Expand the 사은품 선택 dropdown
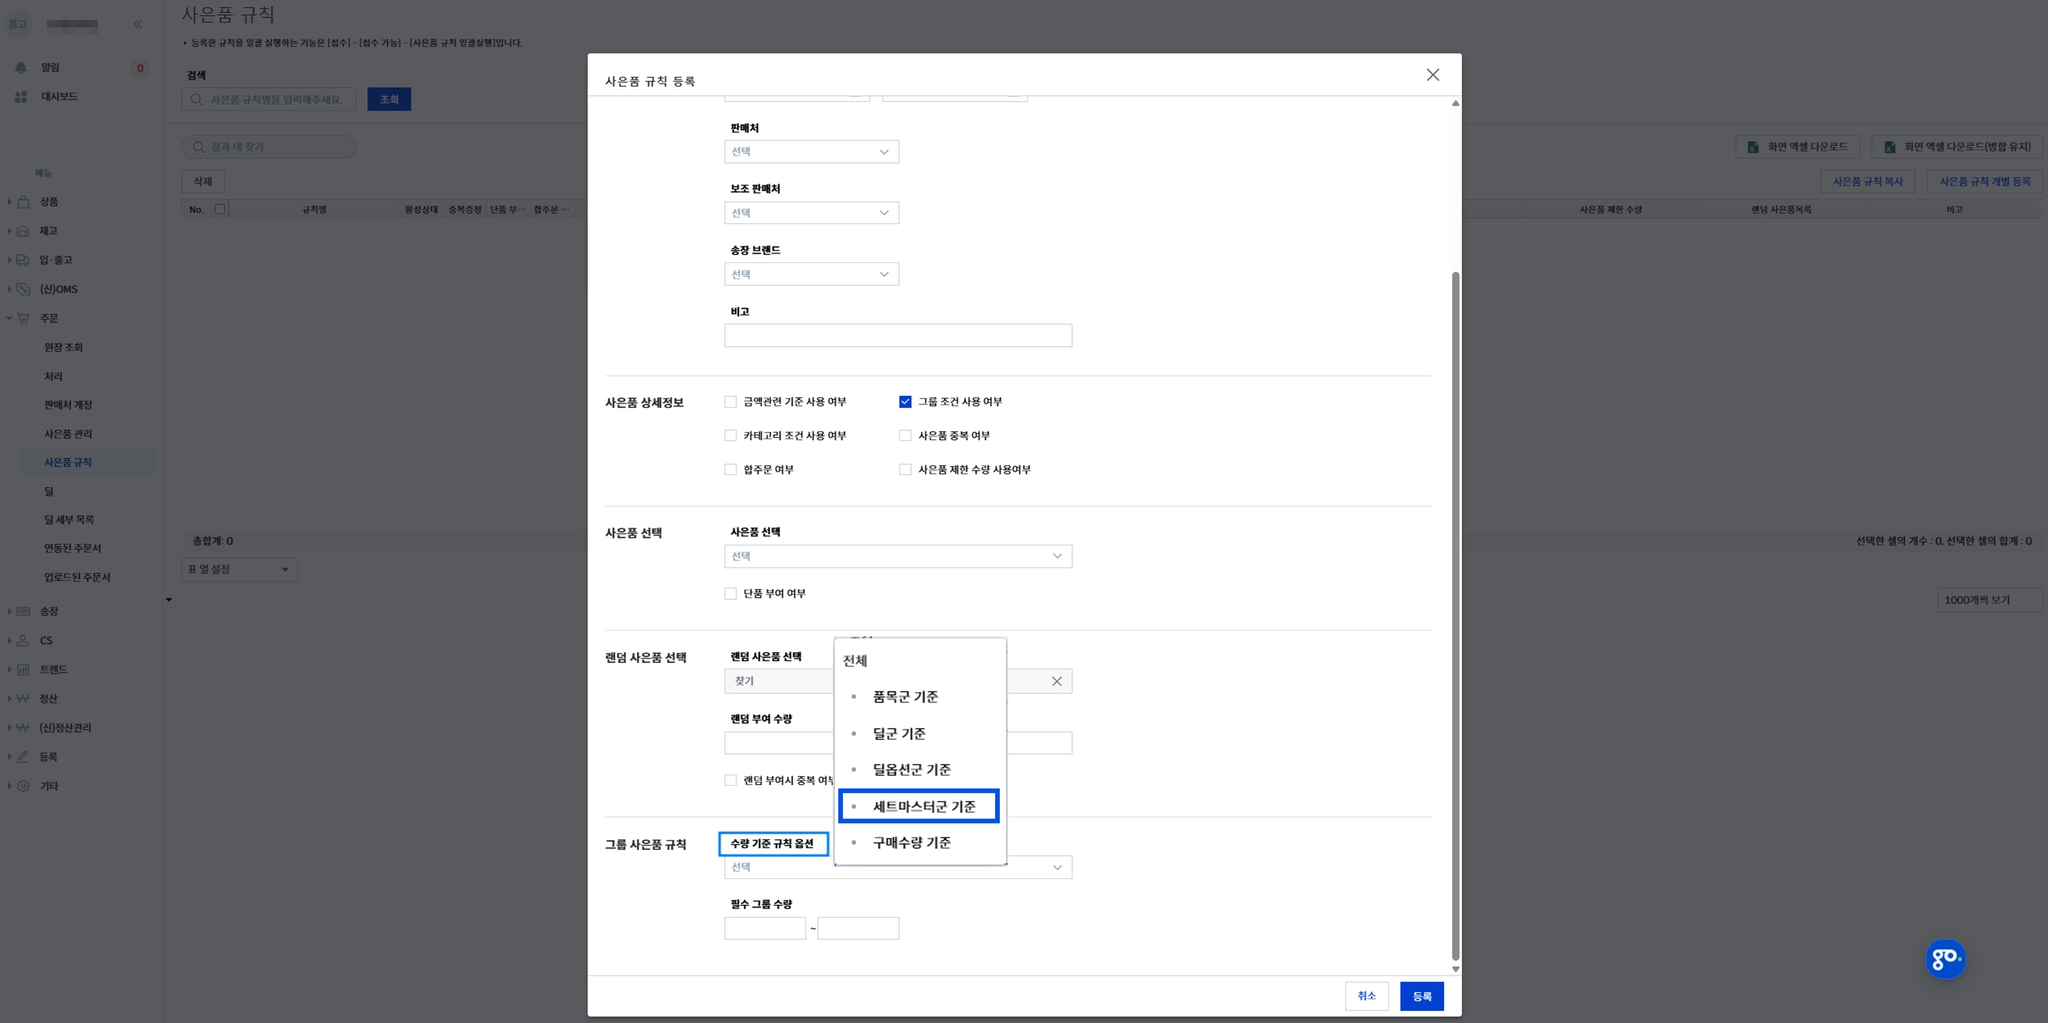This screenshot has height=1023, width=2048. (x=898, y=556)
